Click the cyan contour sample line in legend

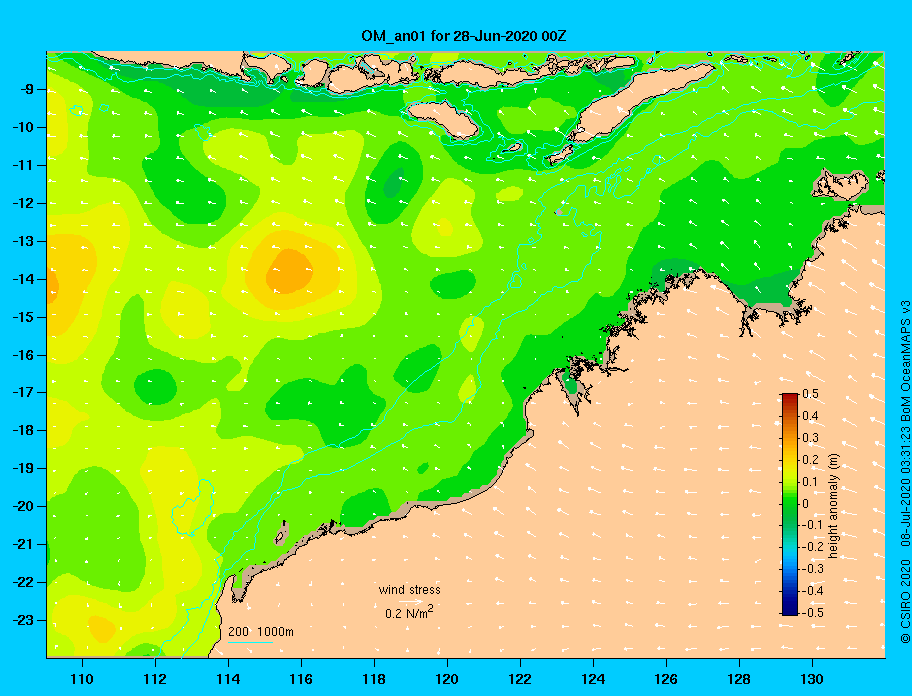click(250, 642)
